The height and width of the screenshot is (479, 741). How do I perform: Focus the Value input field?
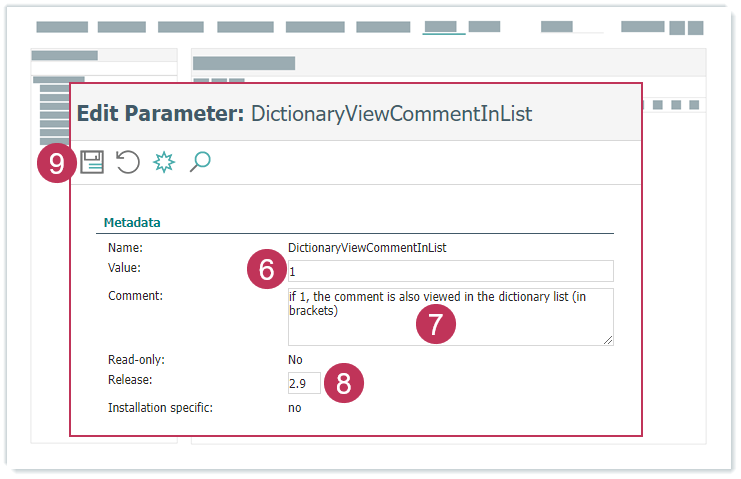click(x=450, y=271)
